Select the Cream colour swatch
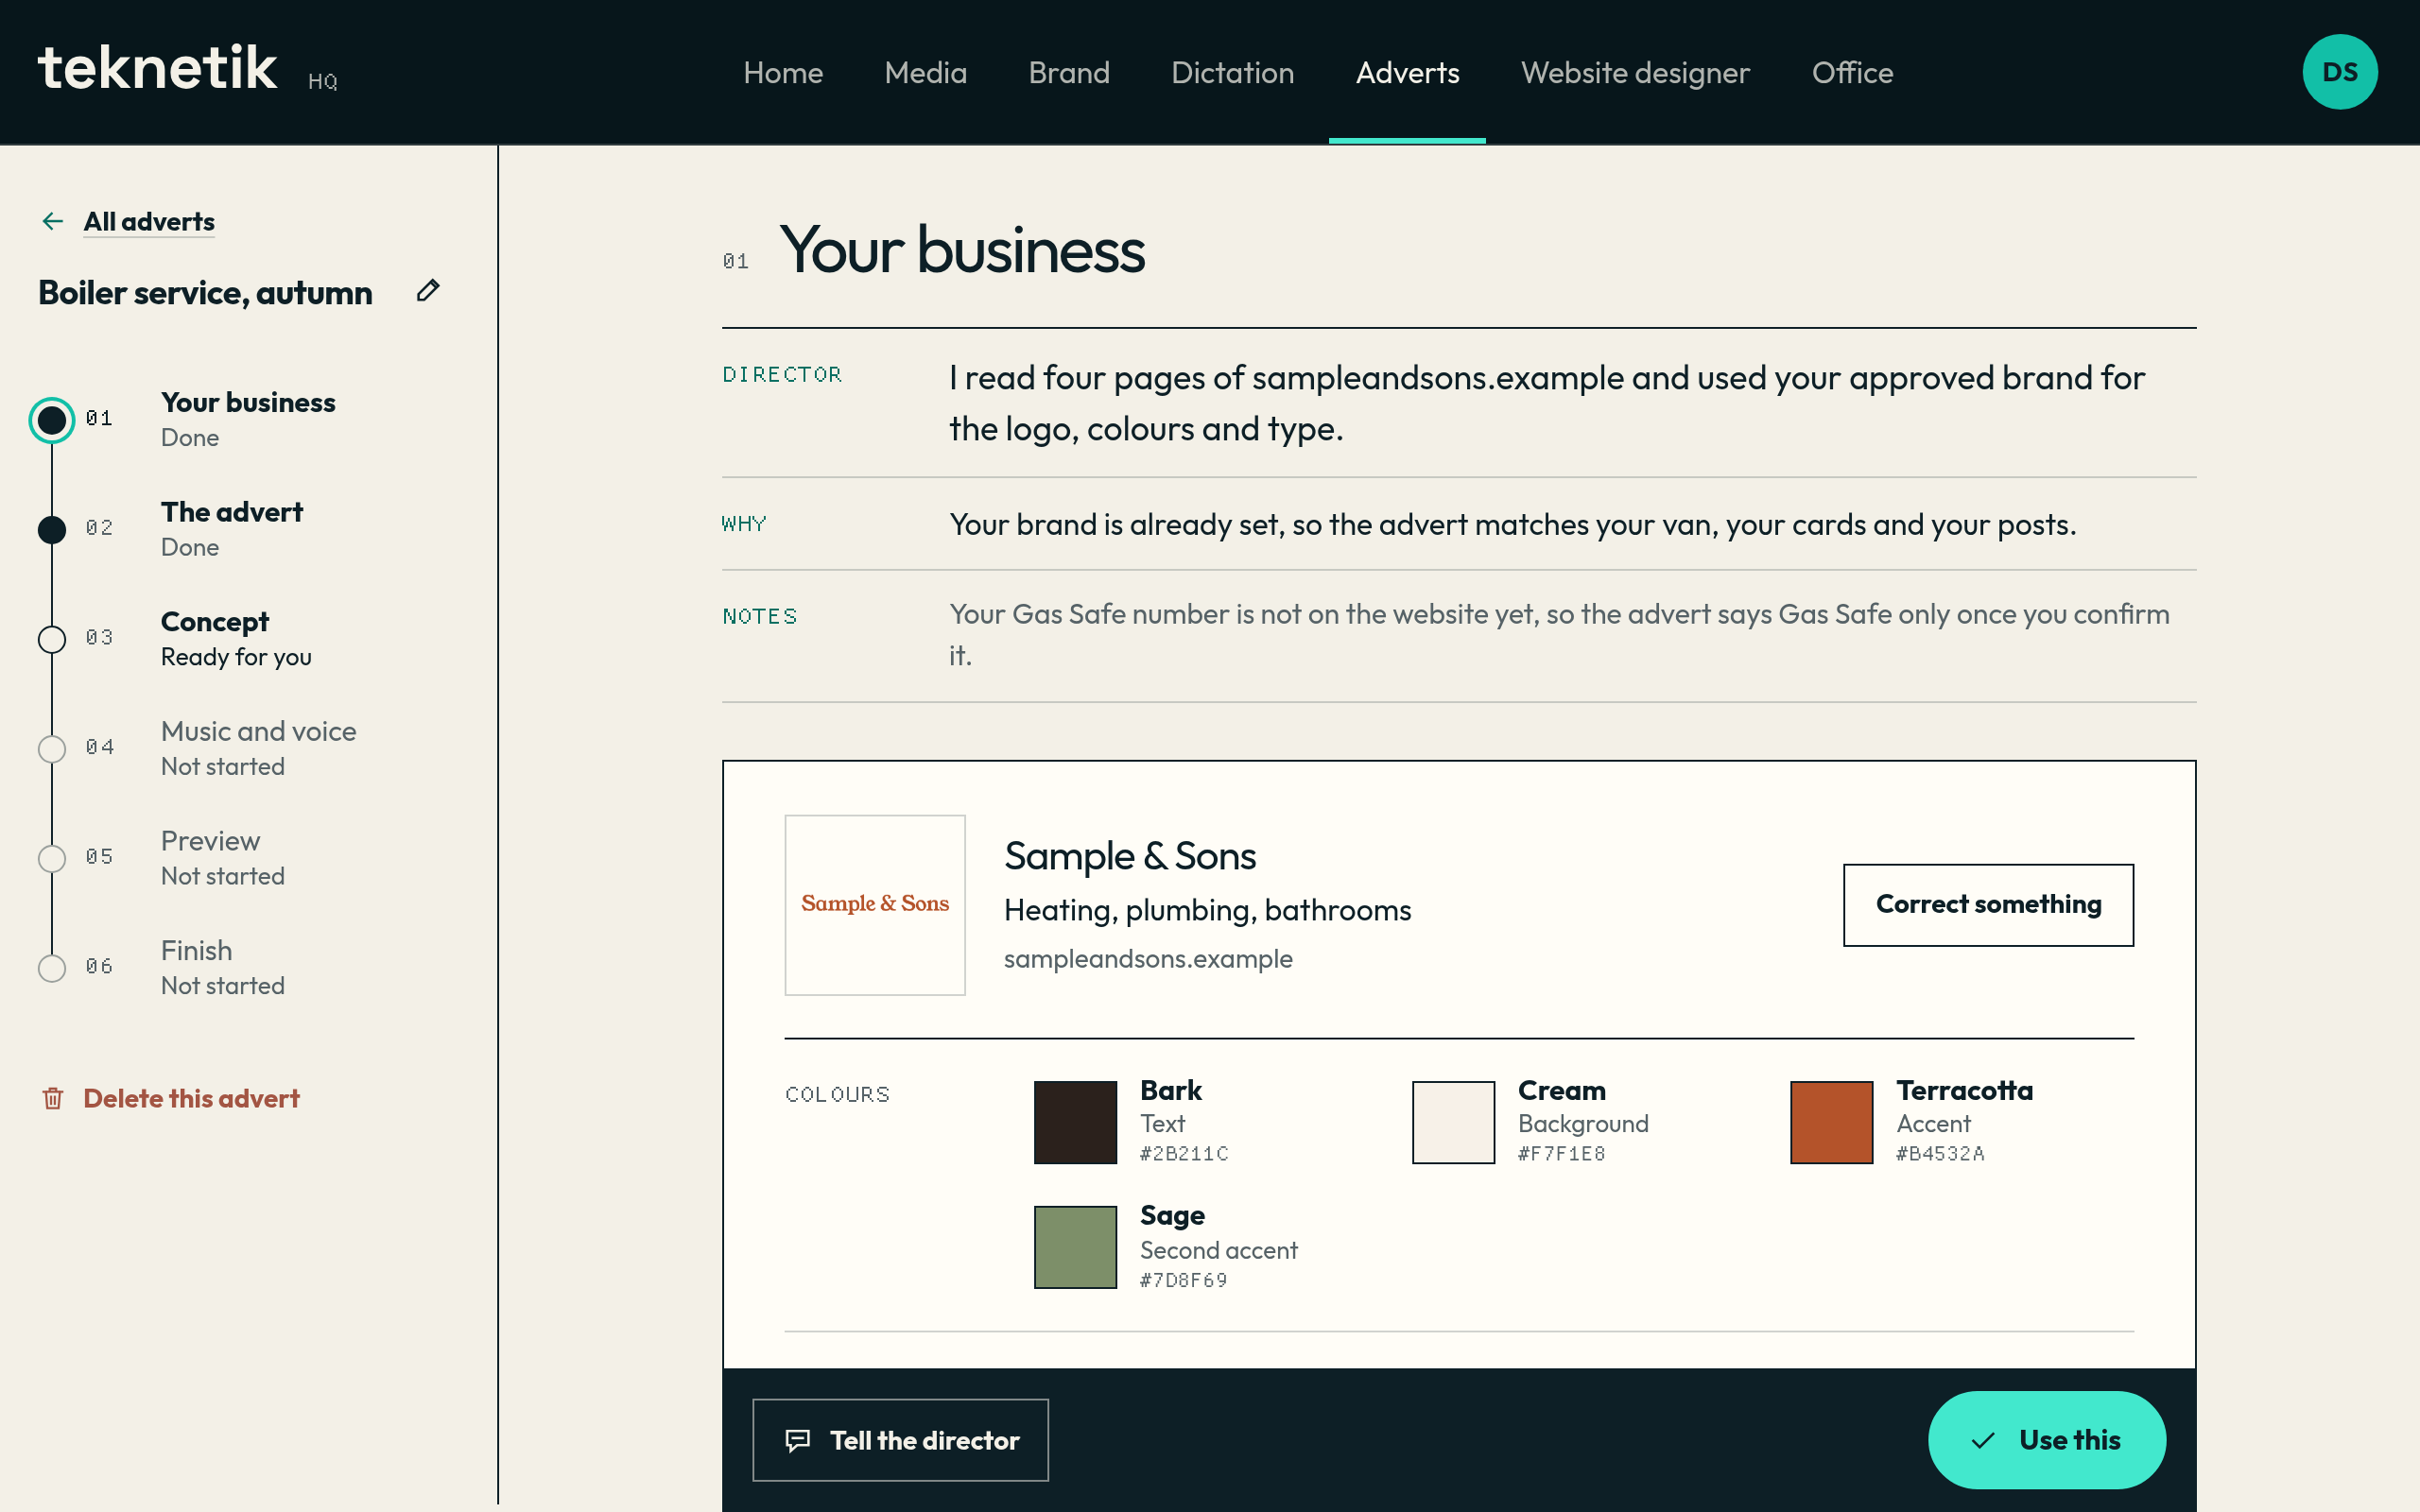Image resolution: width=2420 pixels, height=1512 pixels. [x=1453, y=1122]
